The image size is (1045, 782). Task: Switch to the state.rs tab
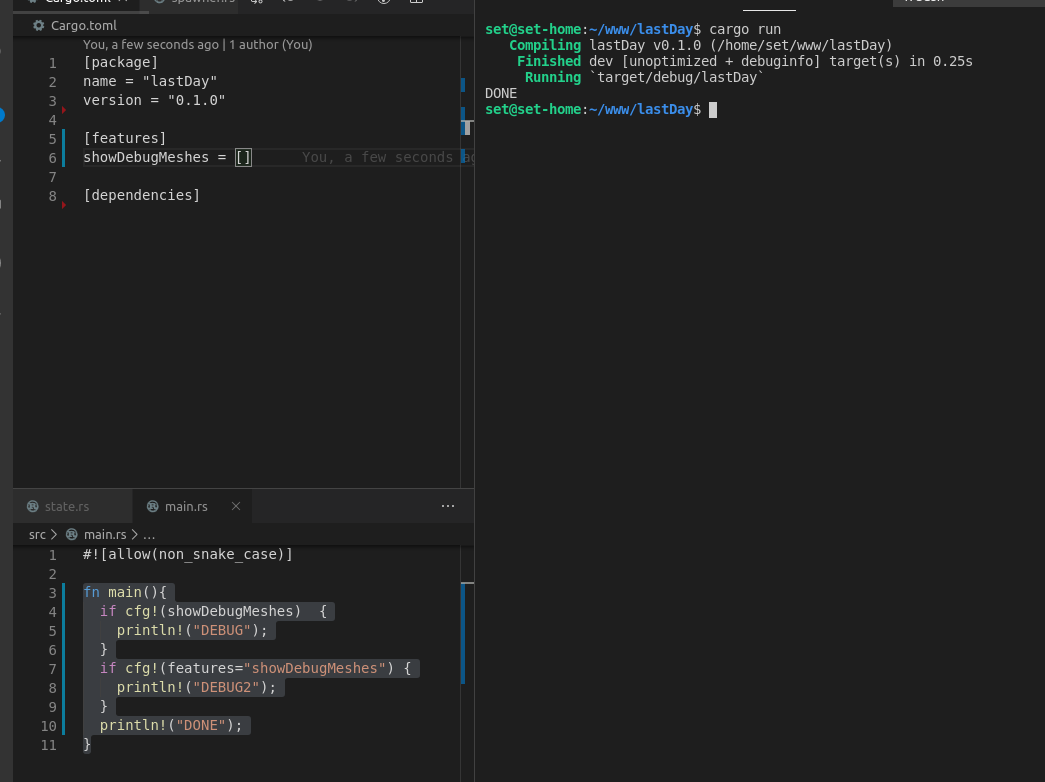[x=67, y=507]
